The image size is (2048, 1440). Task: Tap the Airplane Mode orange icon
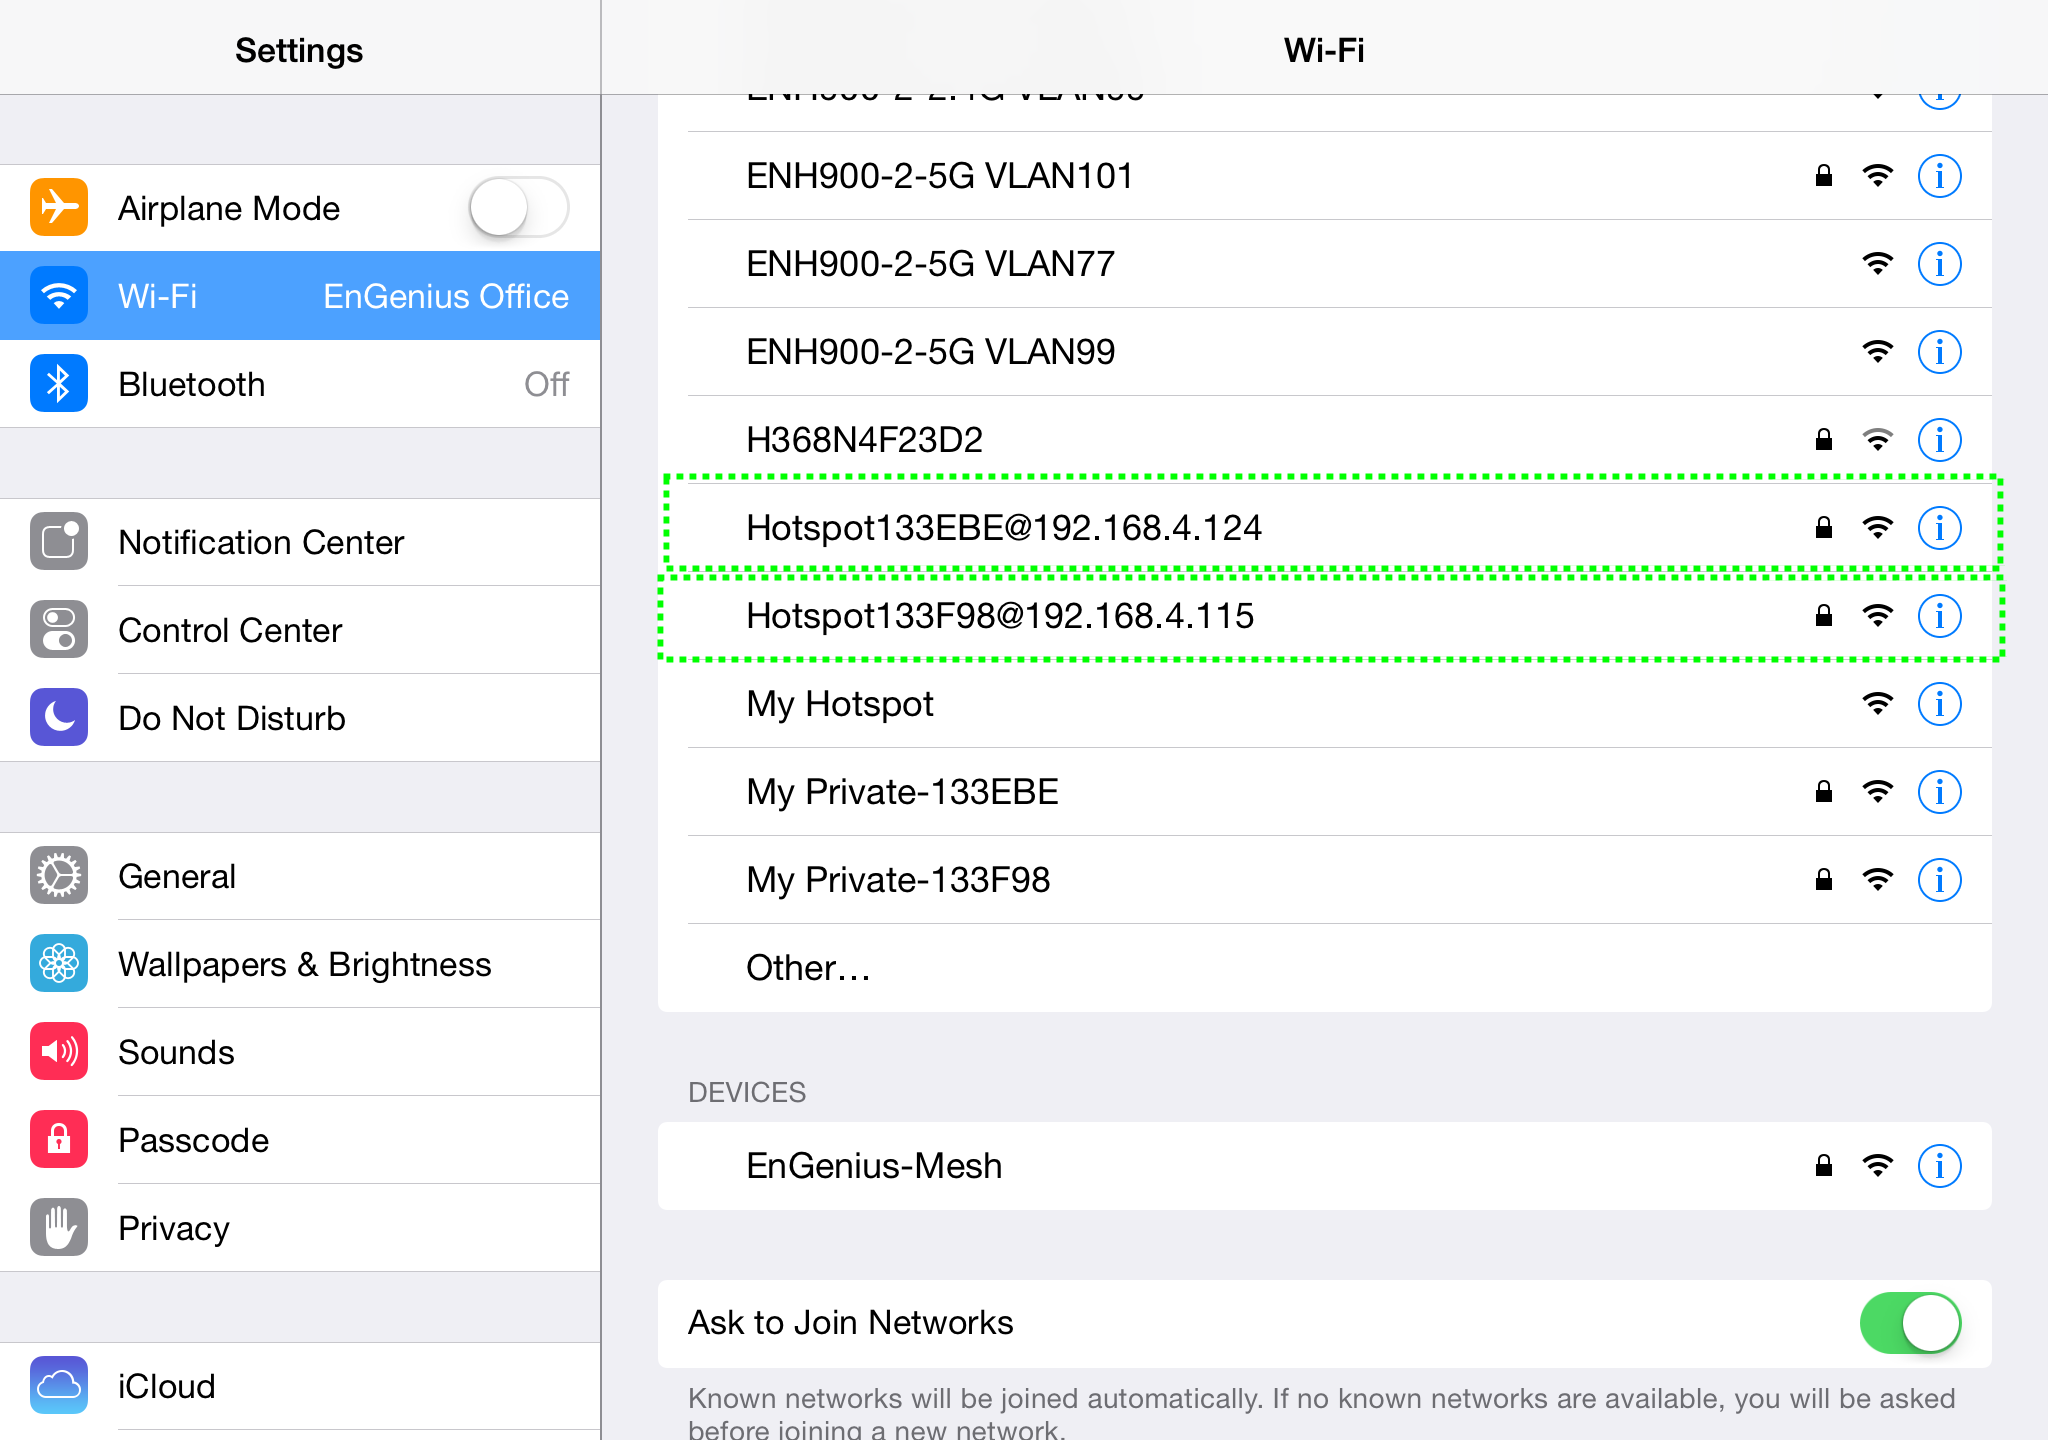pyautogui.click(x=59, y=207)
